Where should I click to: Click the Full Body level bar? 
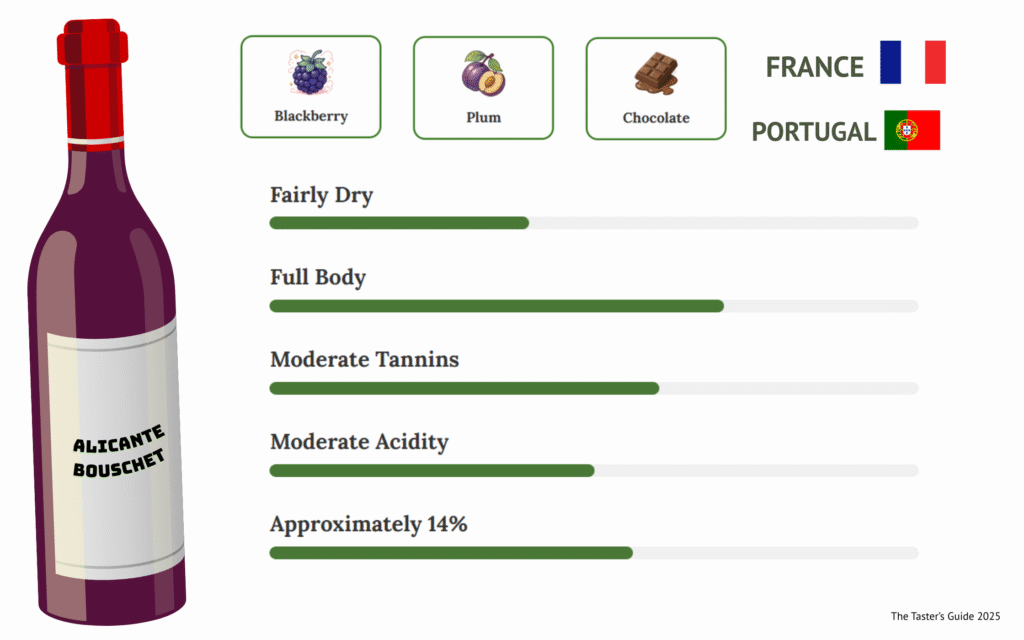593,306
